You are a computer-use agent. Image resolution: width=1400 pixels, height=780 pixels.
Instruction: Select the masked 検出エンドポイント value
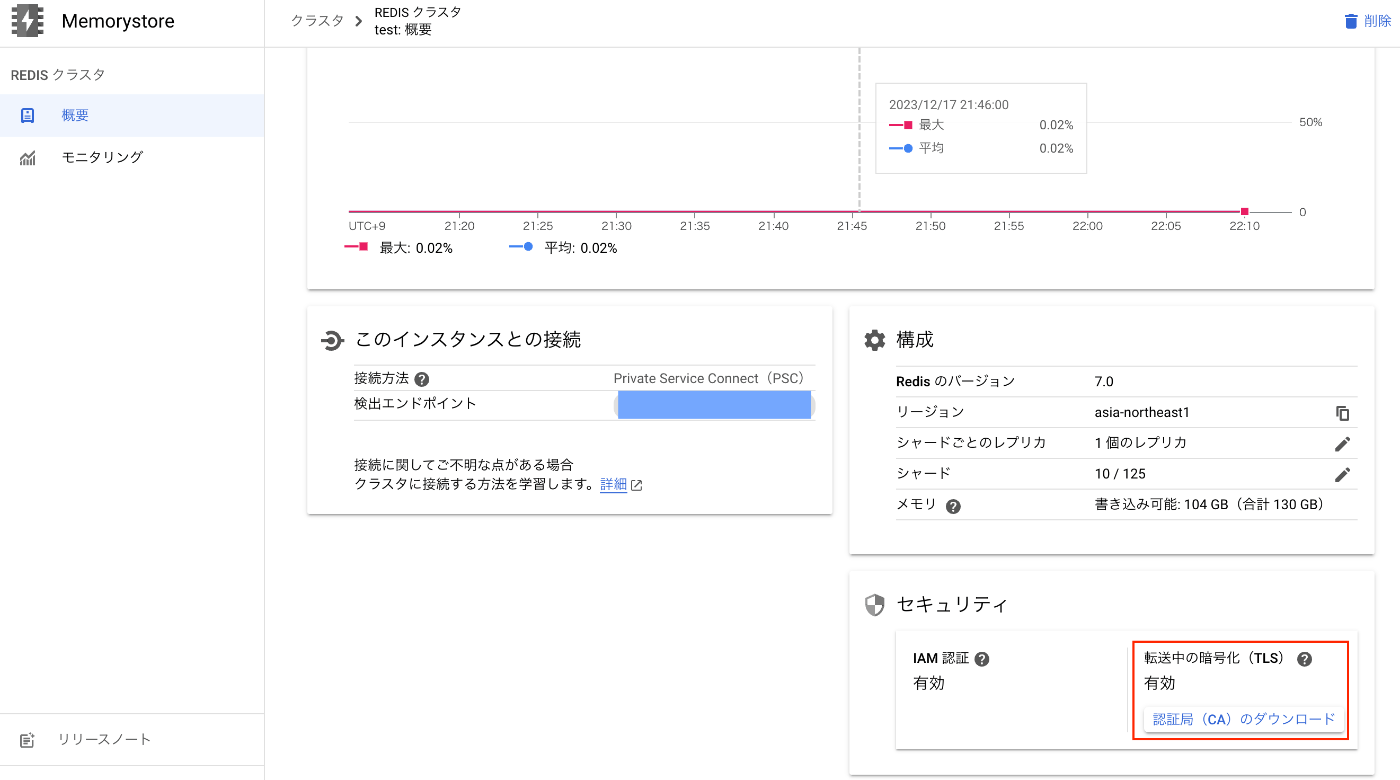click(x=714, y=405)
